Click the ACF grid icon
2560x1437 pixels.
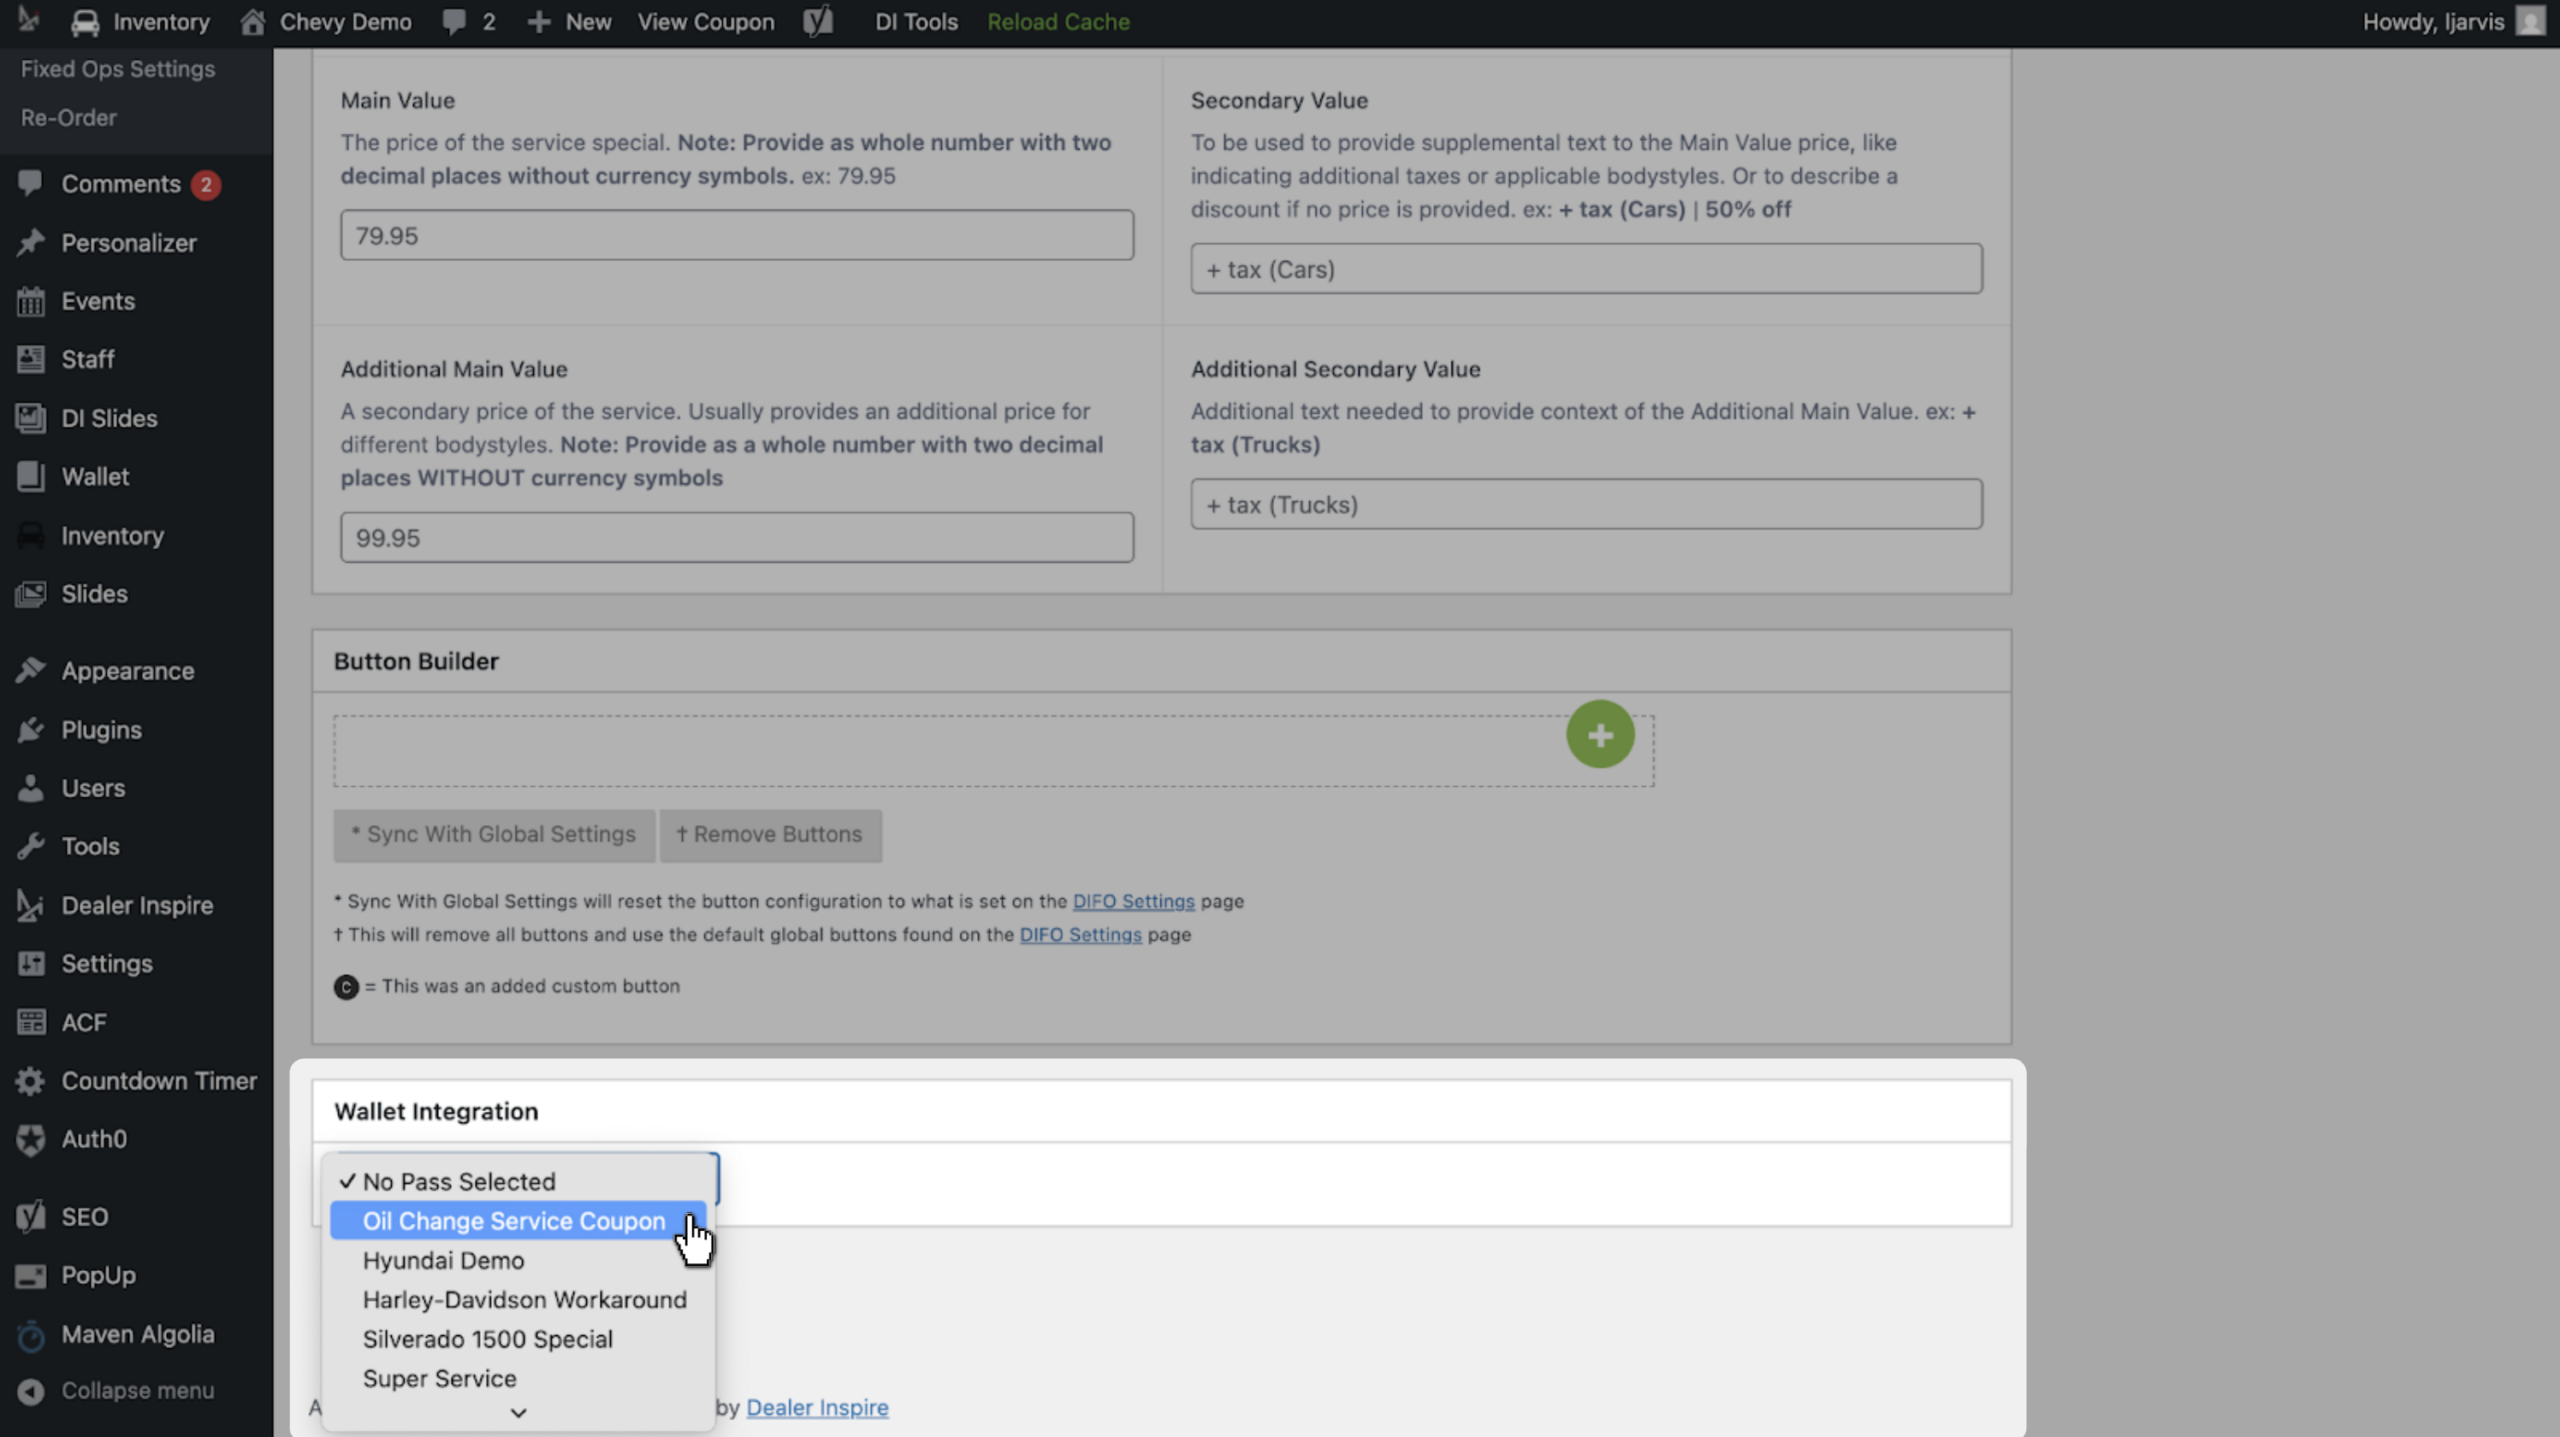pos(30,1022)
